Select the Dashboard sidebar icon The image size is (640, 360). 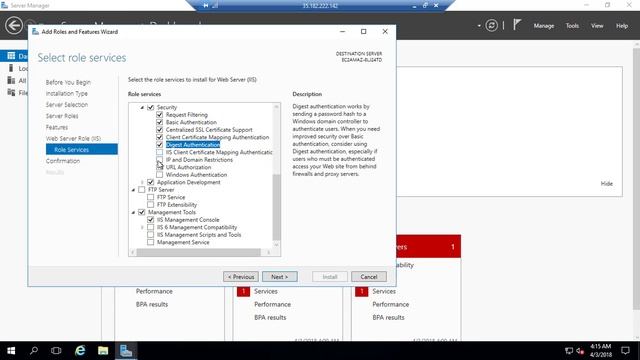pos(11,56)
